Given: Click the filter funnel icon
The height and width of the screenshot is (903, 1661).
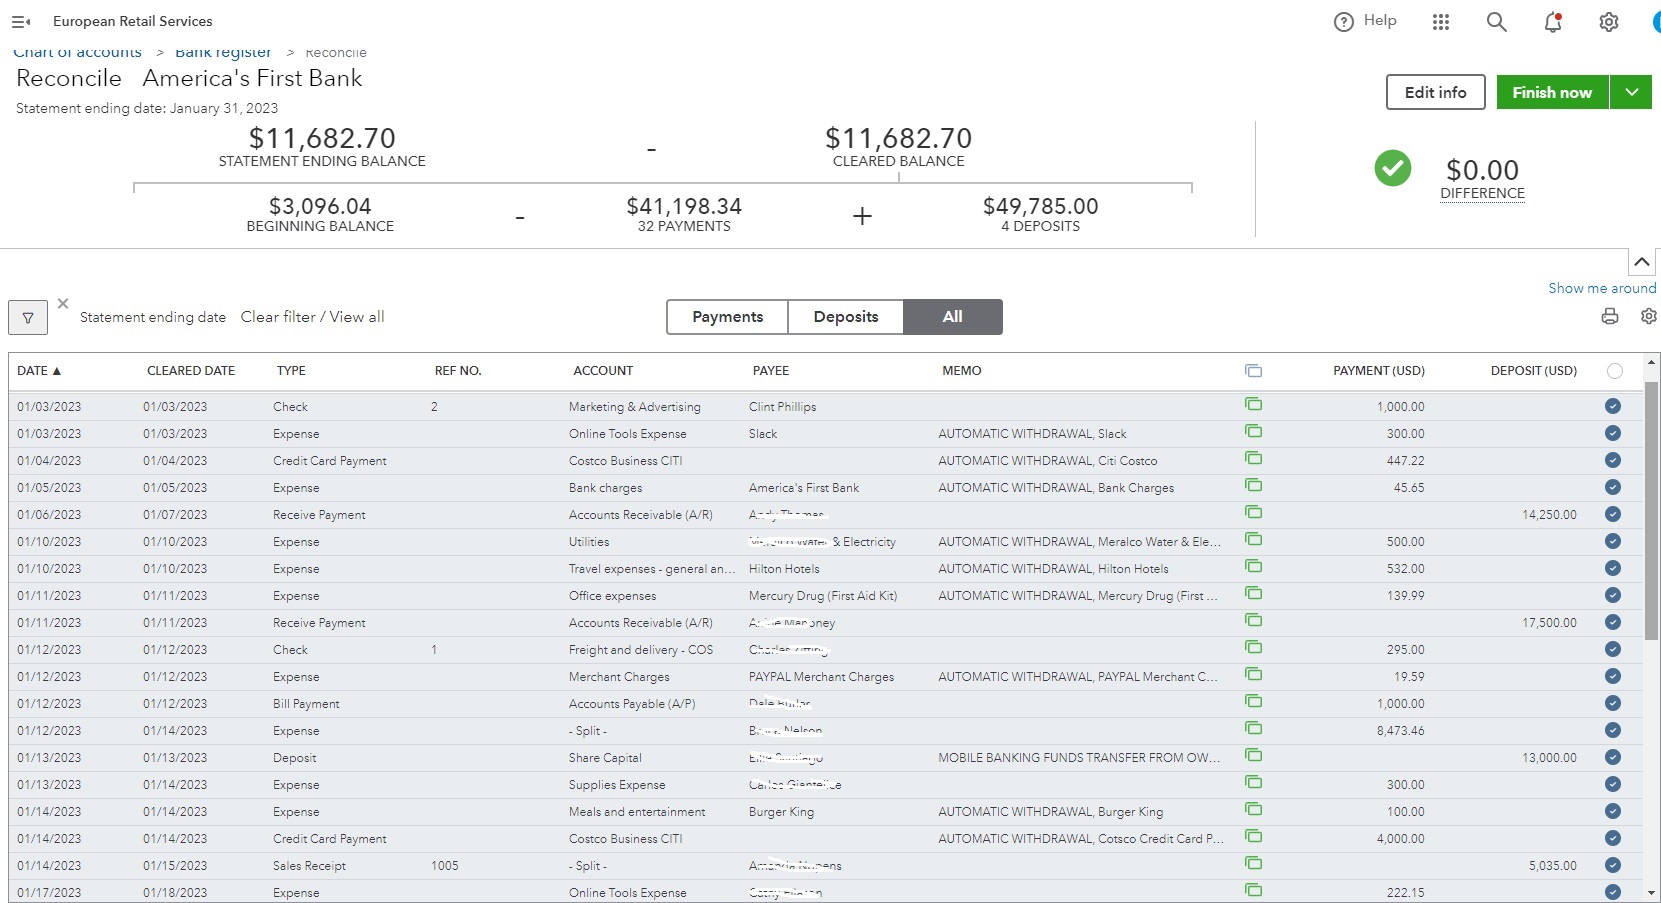Looking at the screenshot, I should pos(28,318).
